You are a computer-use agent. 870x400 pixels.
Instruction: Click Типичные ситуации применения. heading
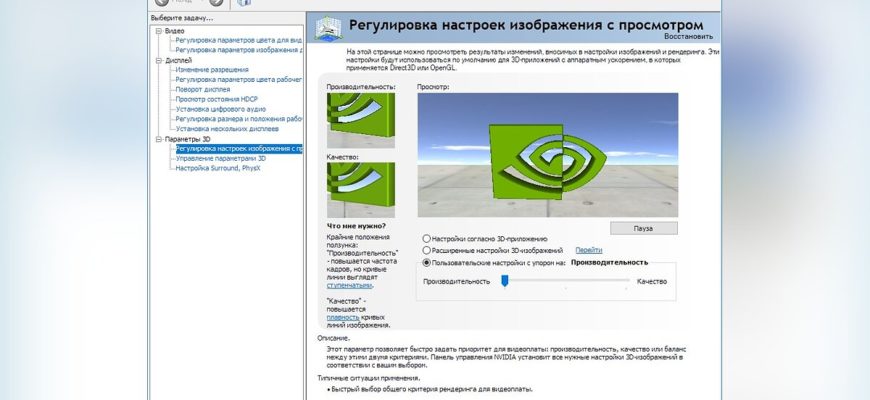368,378
